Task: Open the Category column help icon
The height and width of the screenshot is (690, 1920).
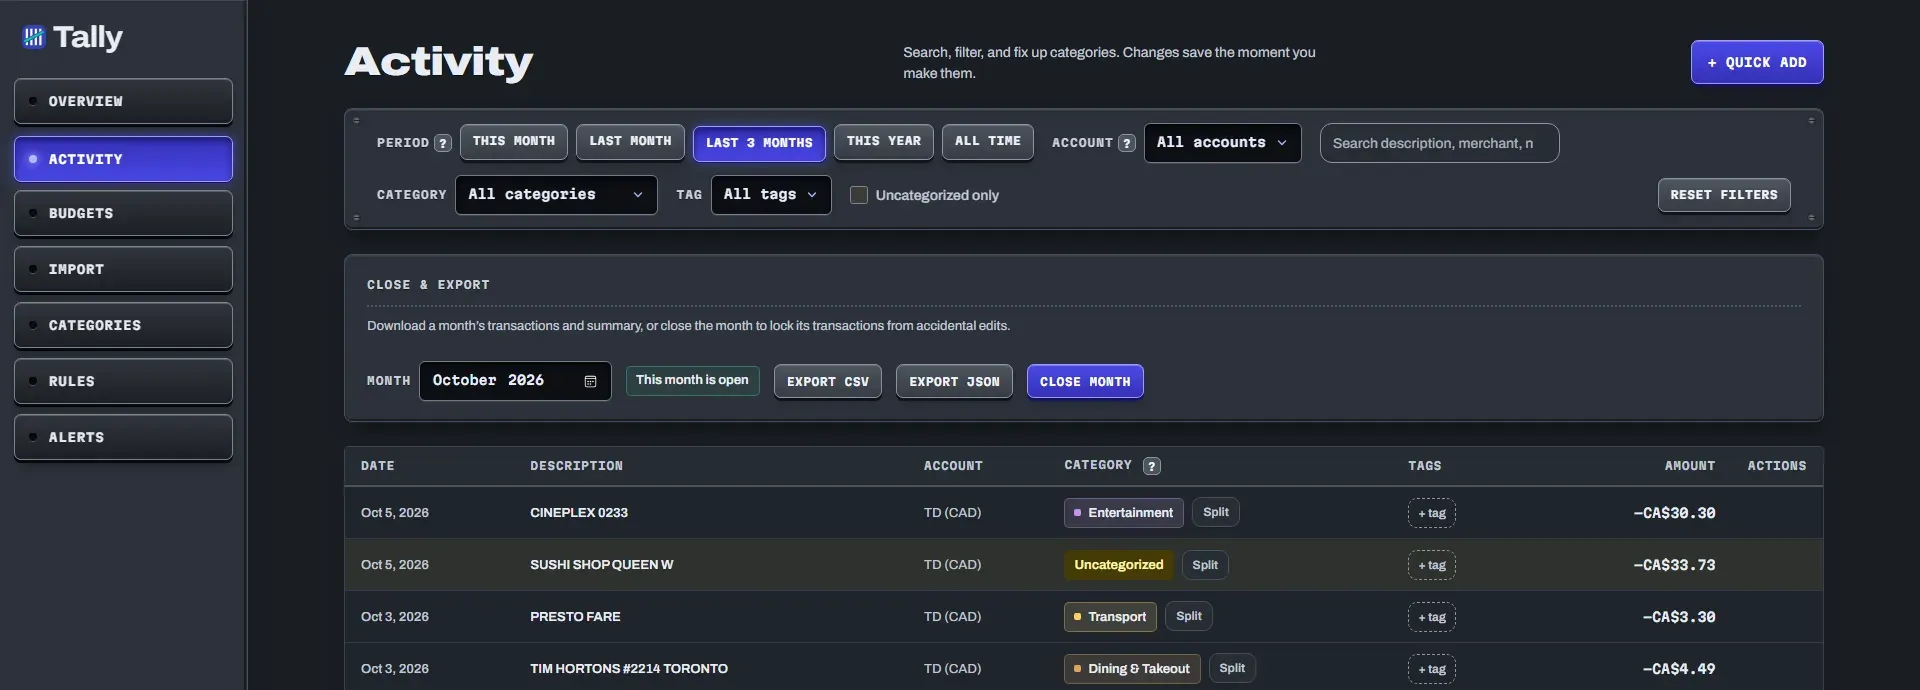Action: point(1152,466)
